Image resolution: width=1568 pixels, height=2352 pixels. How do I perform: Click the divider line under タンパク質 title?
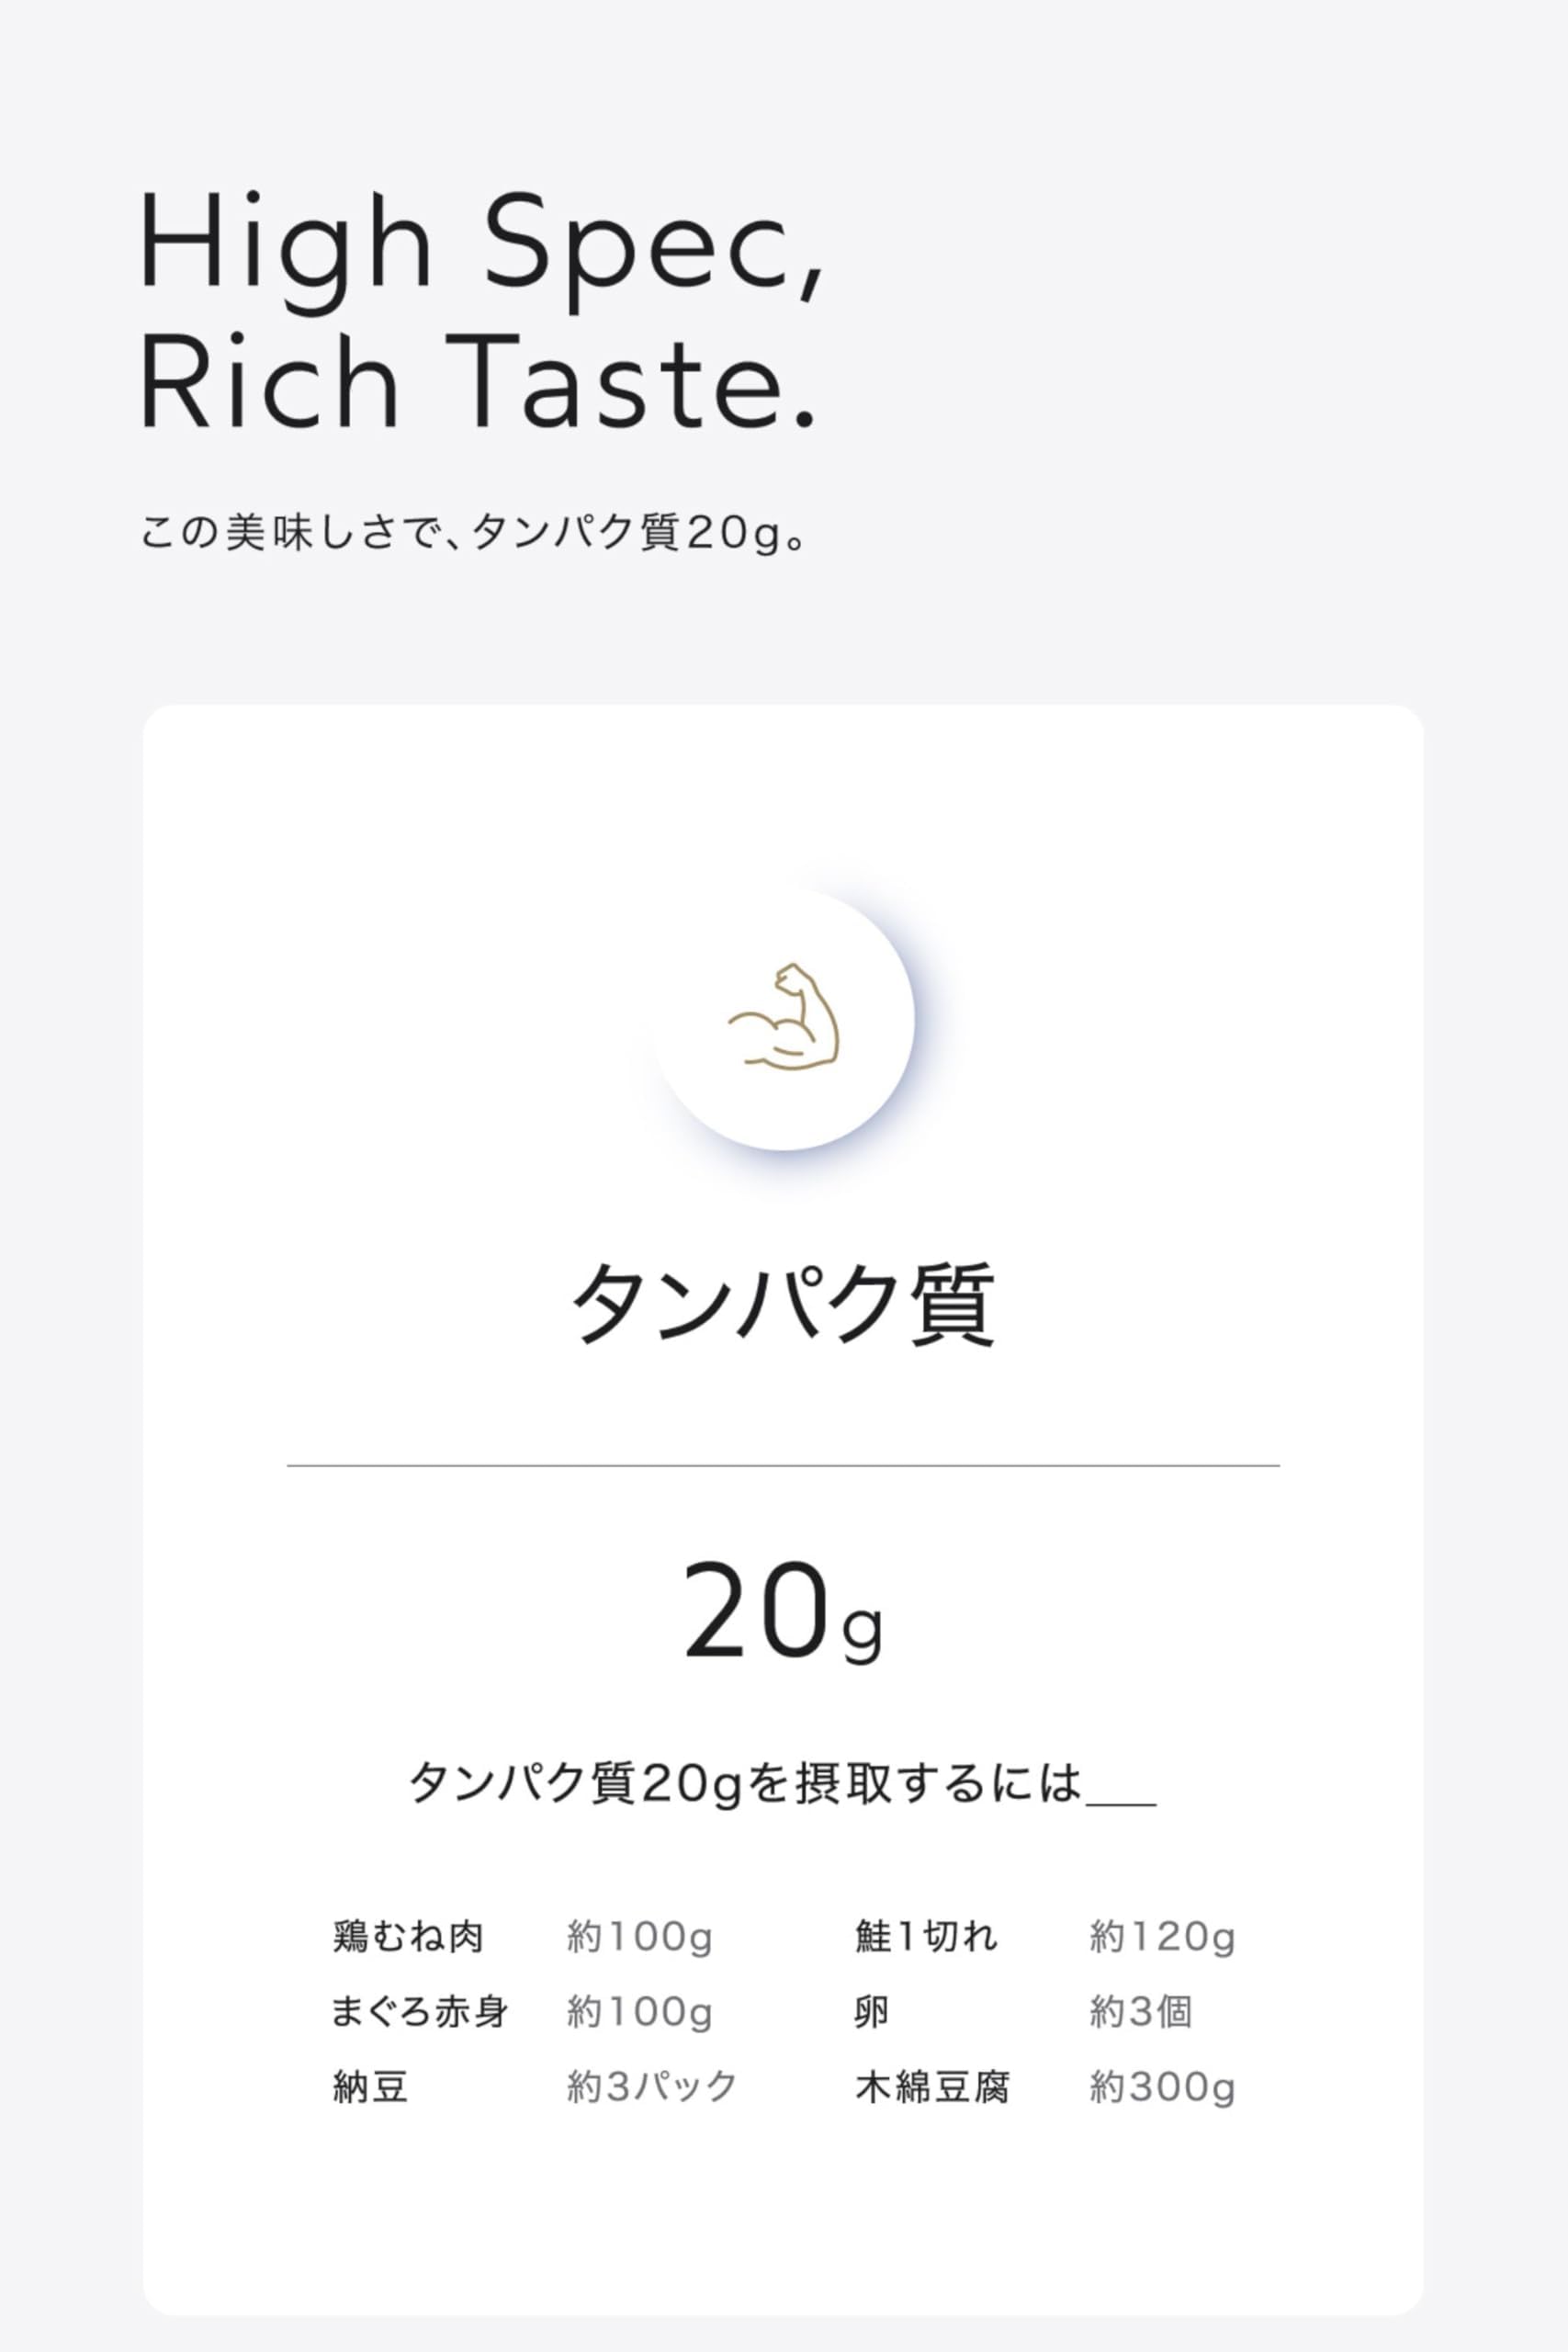tap(783, 1465)
